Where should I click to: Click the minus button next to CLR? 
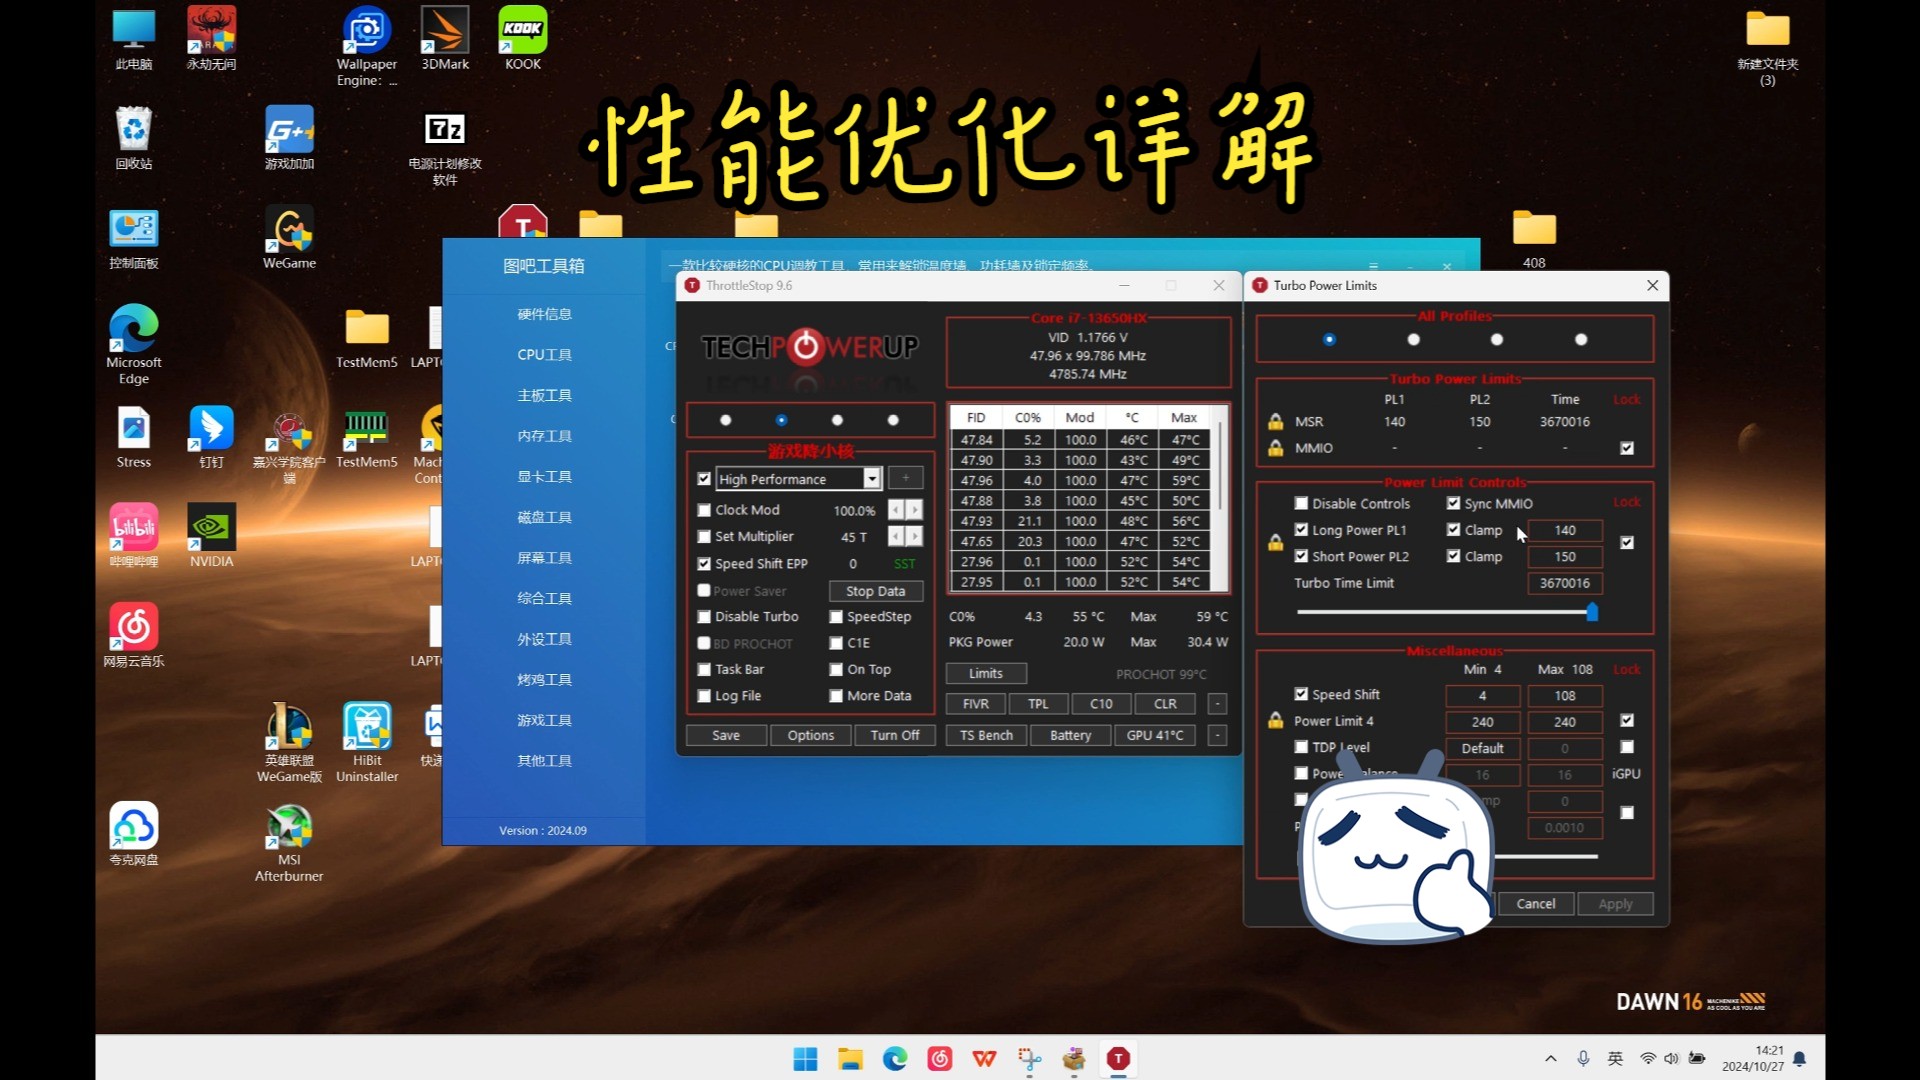click(1217, 704)
